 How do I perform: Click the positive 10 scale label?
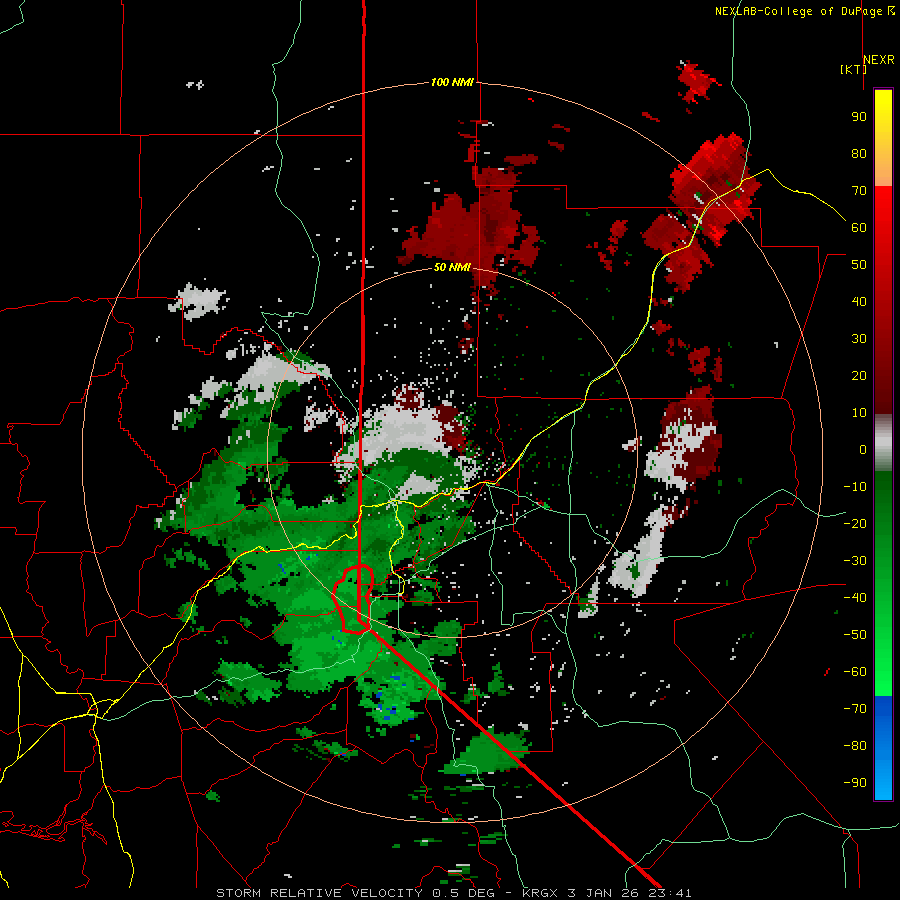859,413
